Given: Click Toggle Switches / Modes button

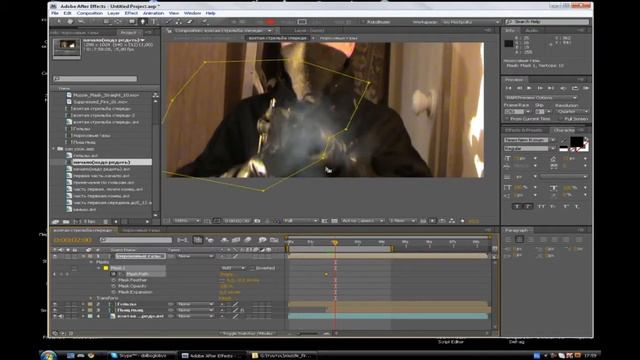Looking at the screenshot, I should coord(248,333).
